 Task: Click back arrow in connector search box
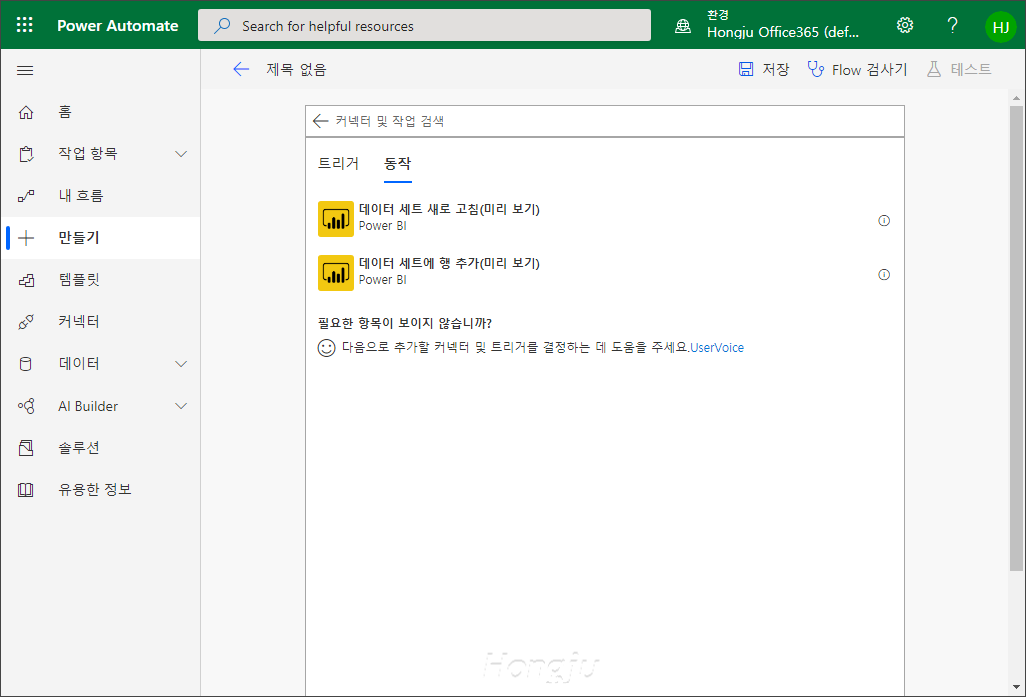(x=320, y=121)
